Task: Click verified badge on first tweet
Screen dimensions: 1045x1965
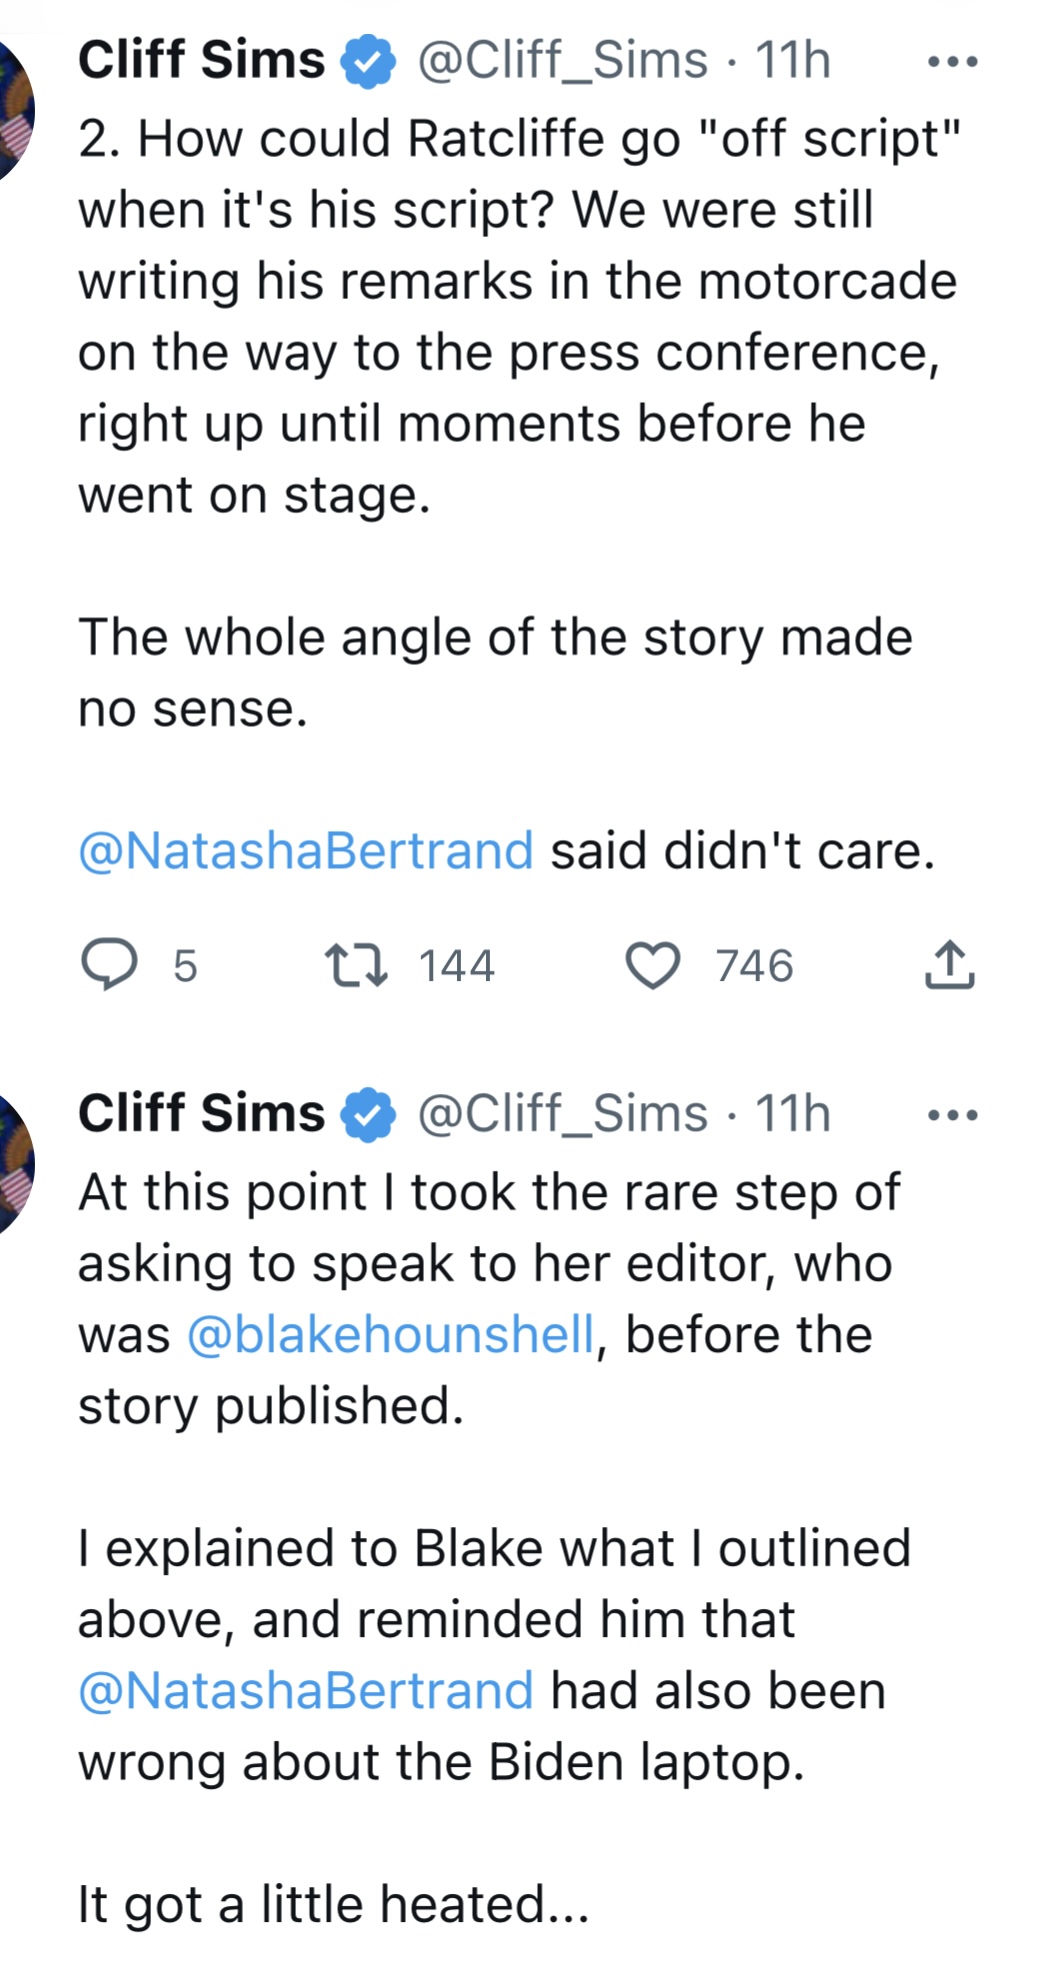Action: click(369, 62)
